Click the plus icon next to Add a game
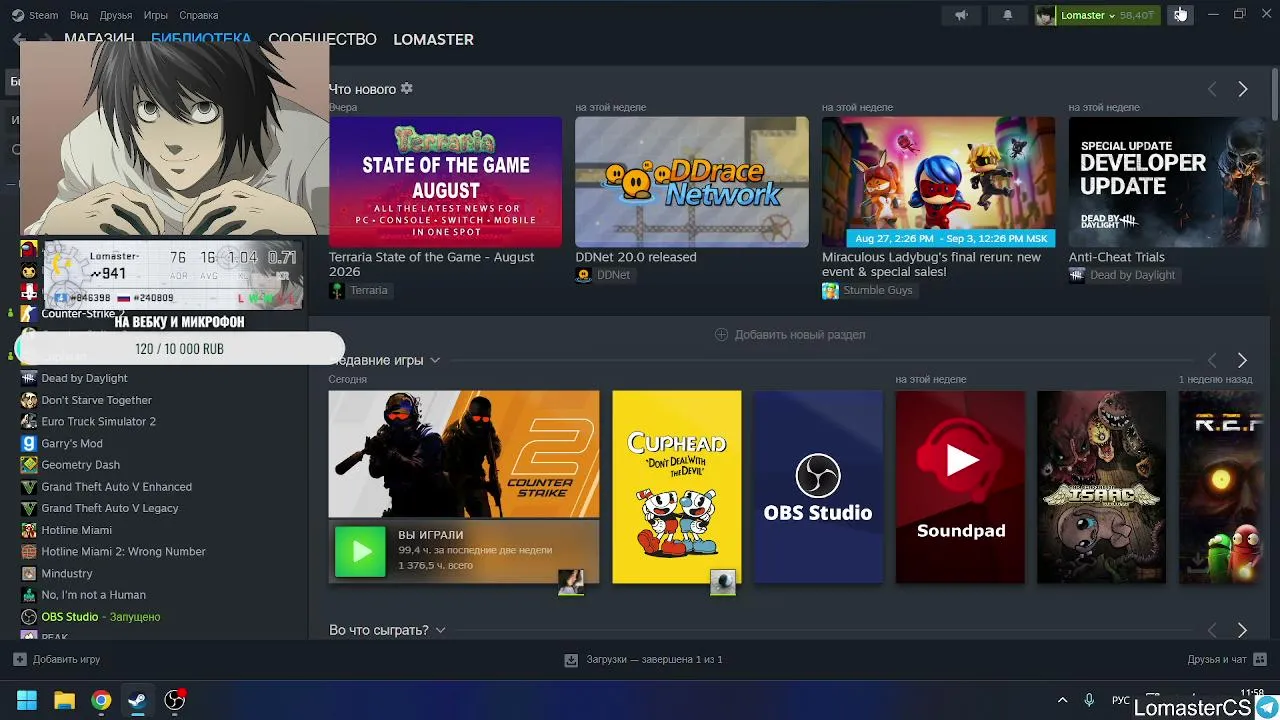 point(19,660)
